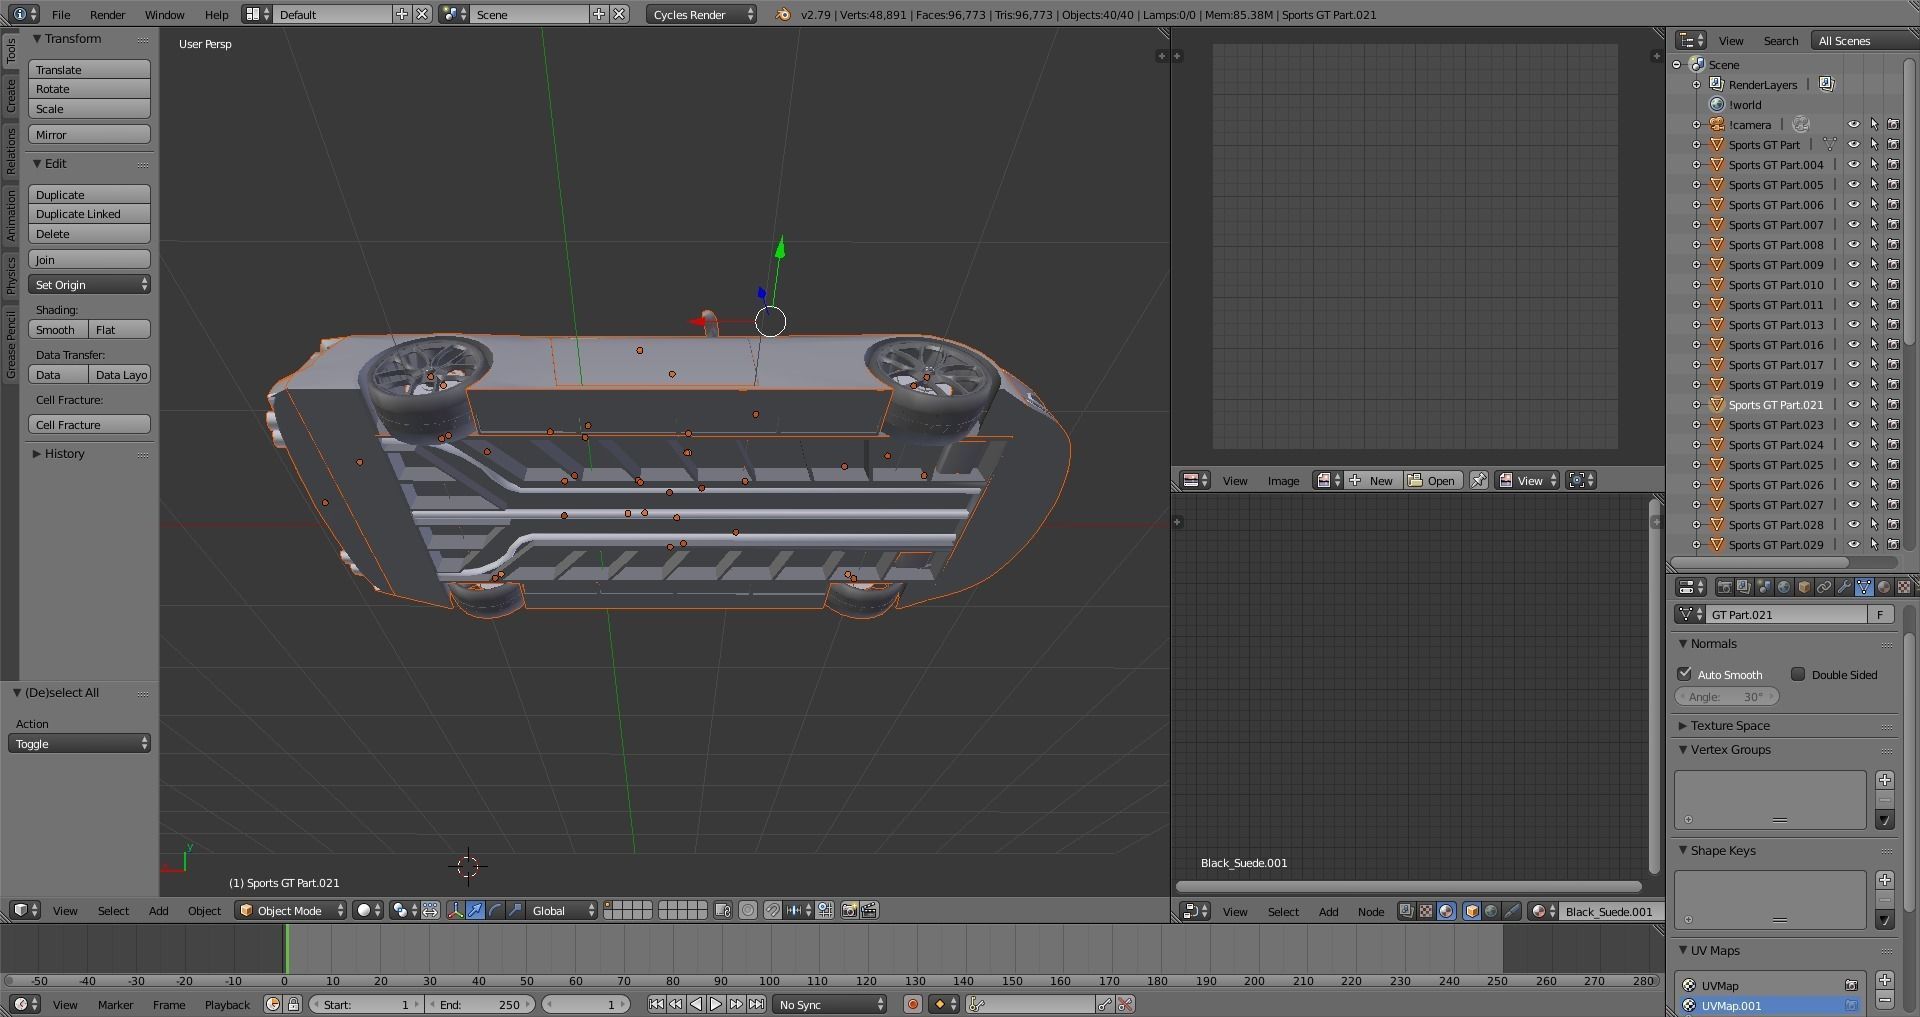Open the Object properties tab
Screen dimensions: 1920x1017
1804,587
